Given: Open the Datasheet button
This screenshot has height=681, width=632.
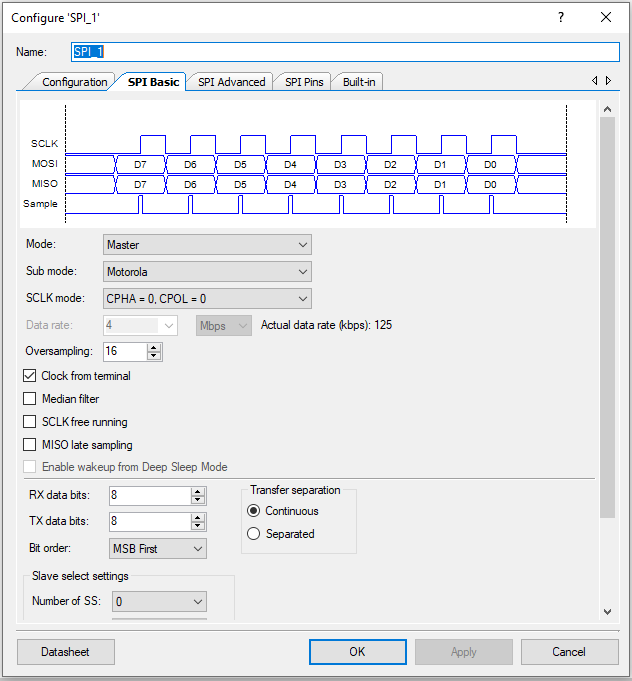Looking at the screenshot, I should pyautogui.click(x=66, y=652).
